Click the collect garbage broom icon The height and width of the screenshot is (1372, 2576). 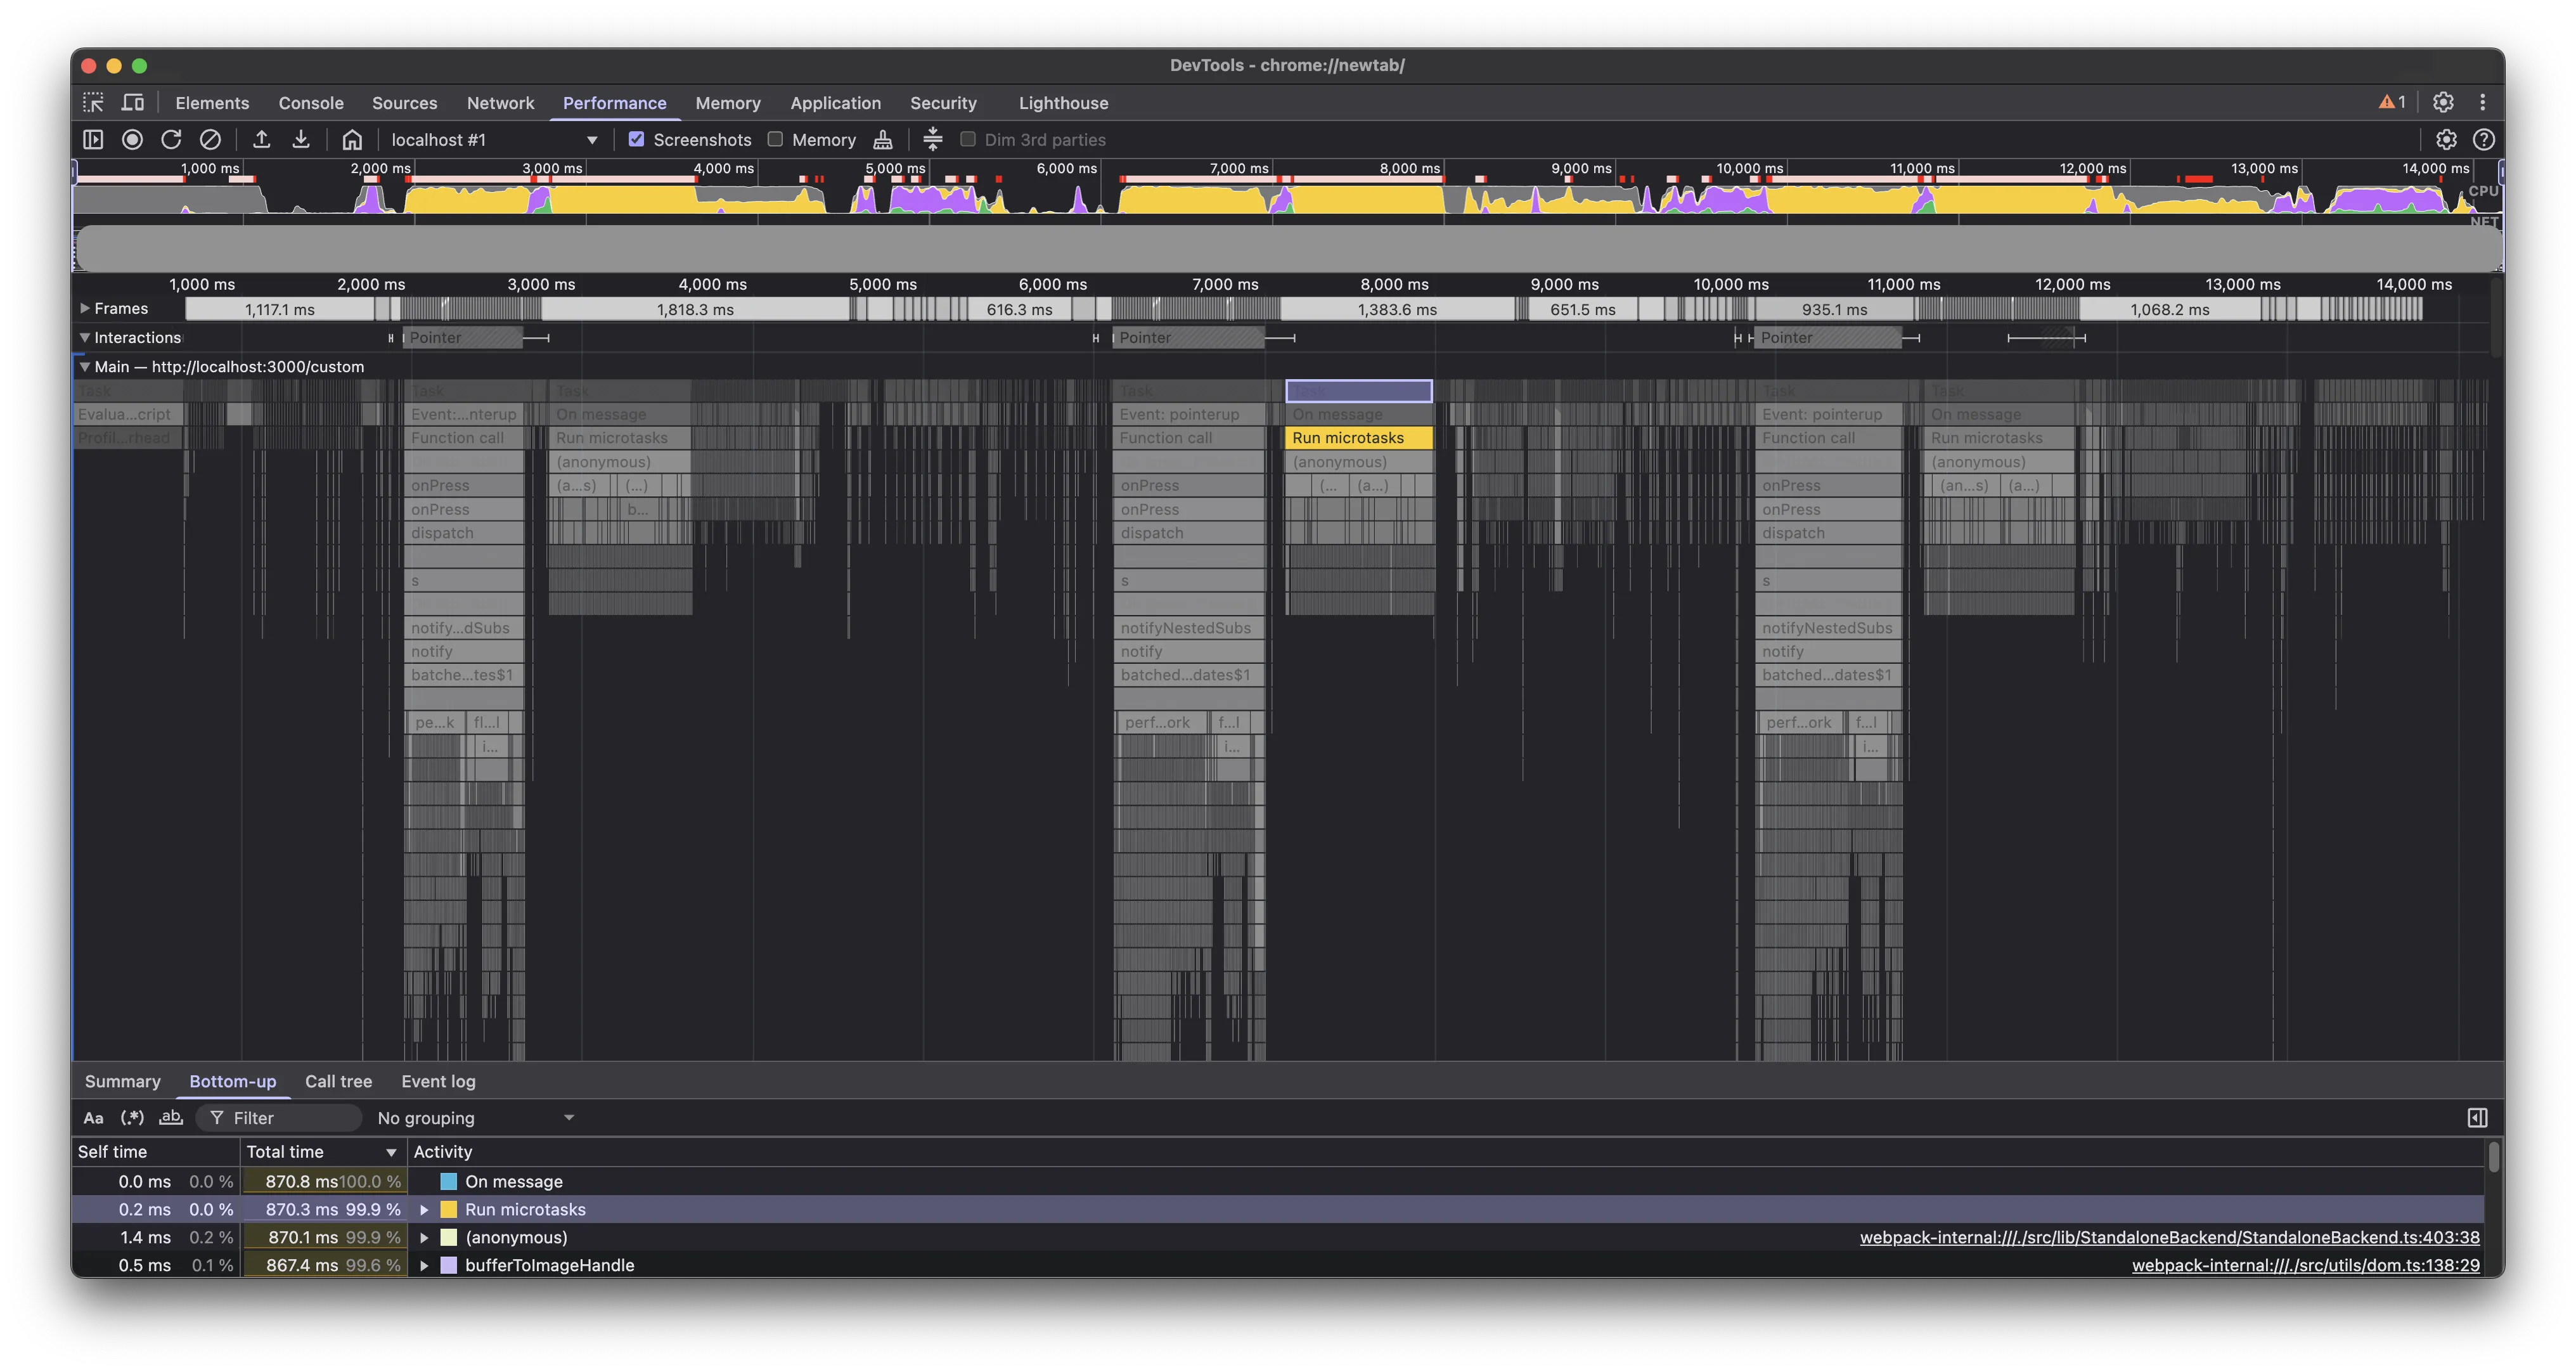coord(882,139)
